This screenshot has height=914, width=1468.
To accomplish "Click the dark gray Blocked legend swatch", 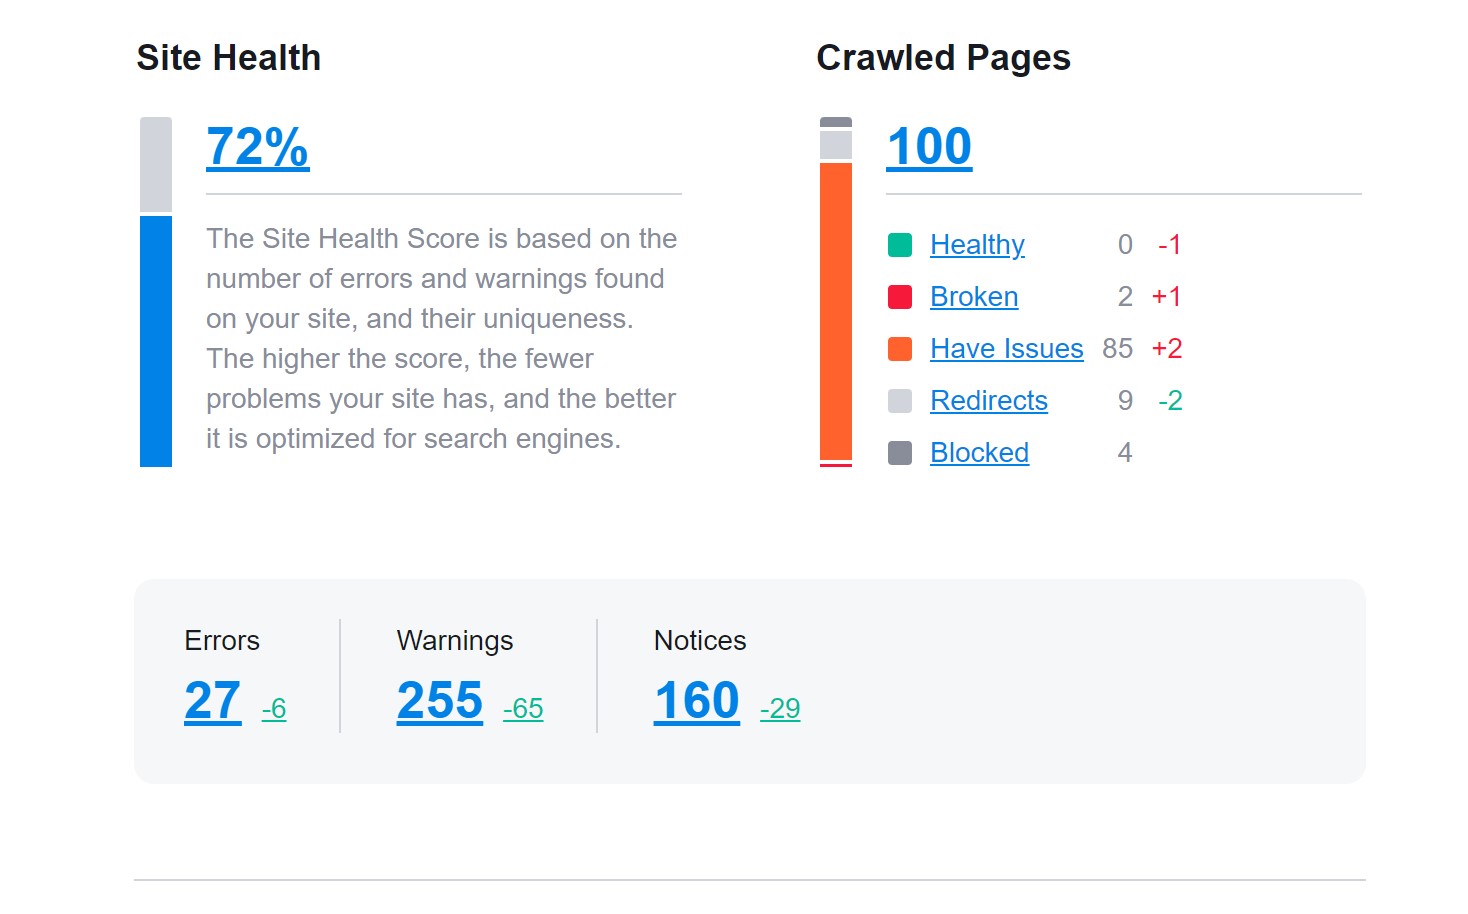I will tap(900, 453).
